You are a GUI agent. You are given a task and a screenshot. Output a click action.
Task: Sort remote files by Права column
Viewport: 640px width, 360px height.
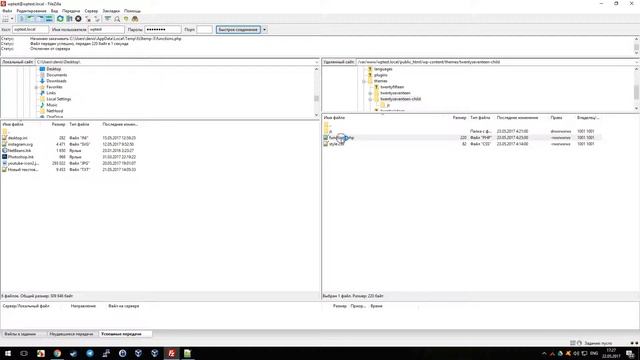(x=556, y=118)
